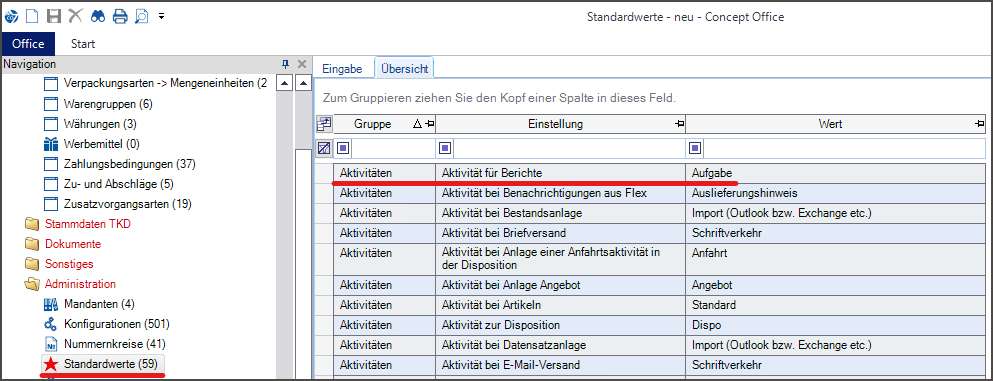This screenshot has height=381, width=993.
Task: Click the delete X icon in quick toolbar
Action: point(76,16)
